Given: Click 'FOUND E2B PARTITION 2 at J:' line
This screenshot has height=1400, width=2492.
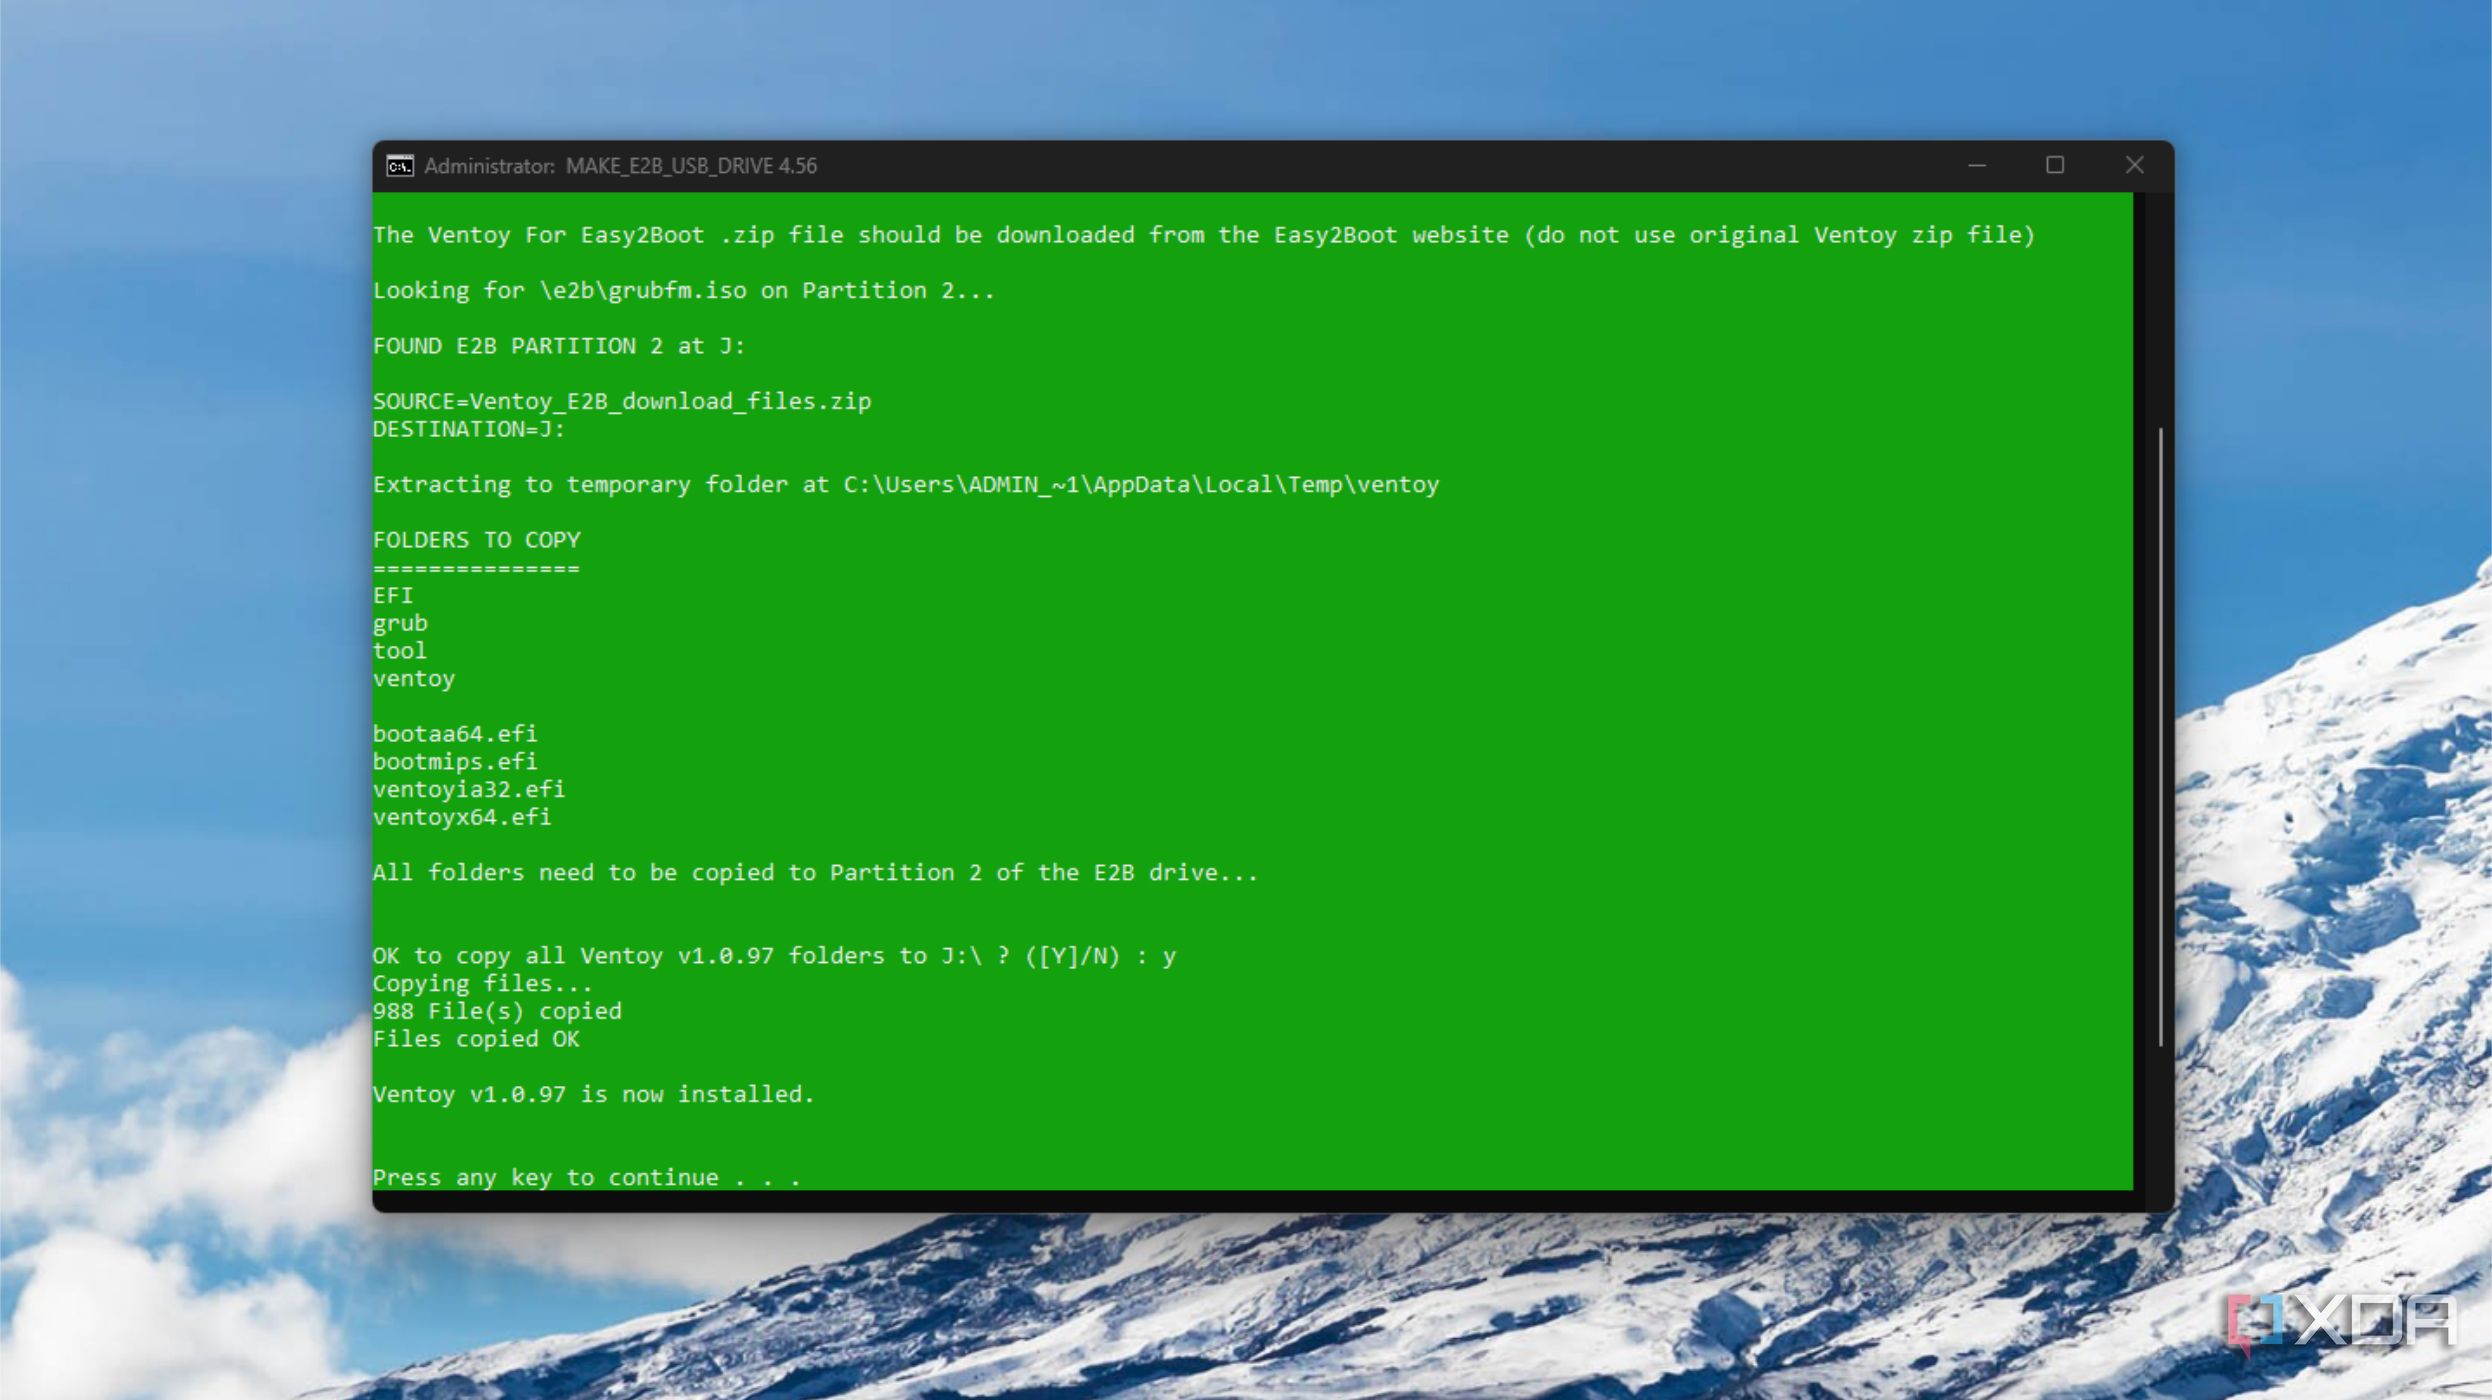Looking at the screenshot, I should pyautogui.click(x=559, y=346).
